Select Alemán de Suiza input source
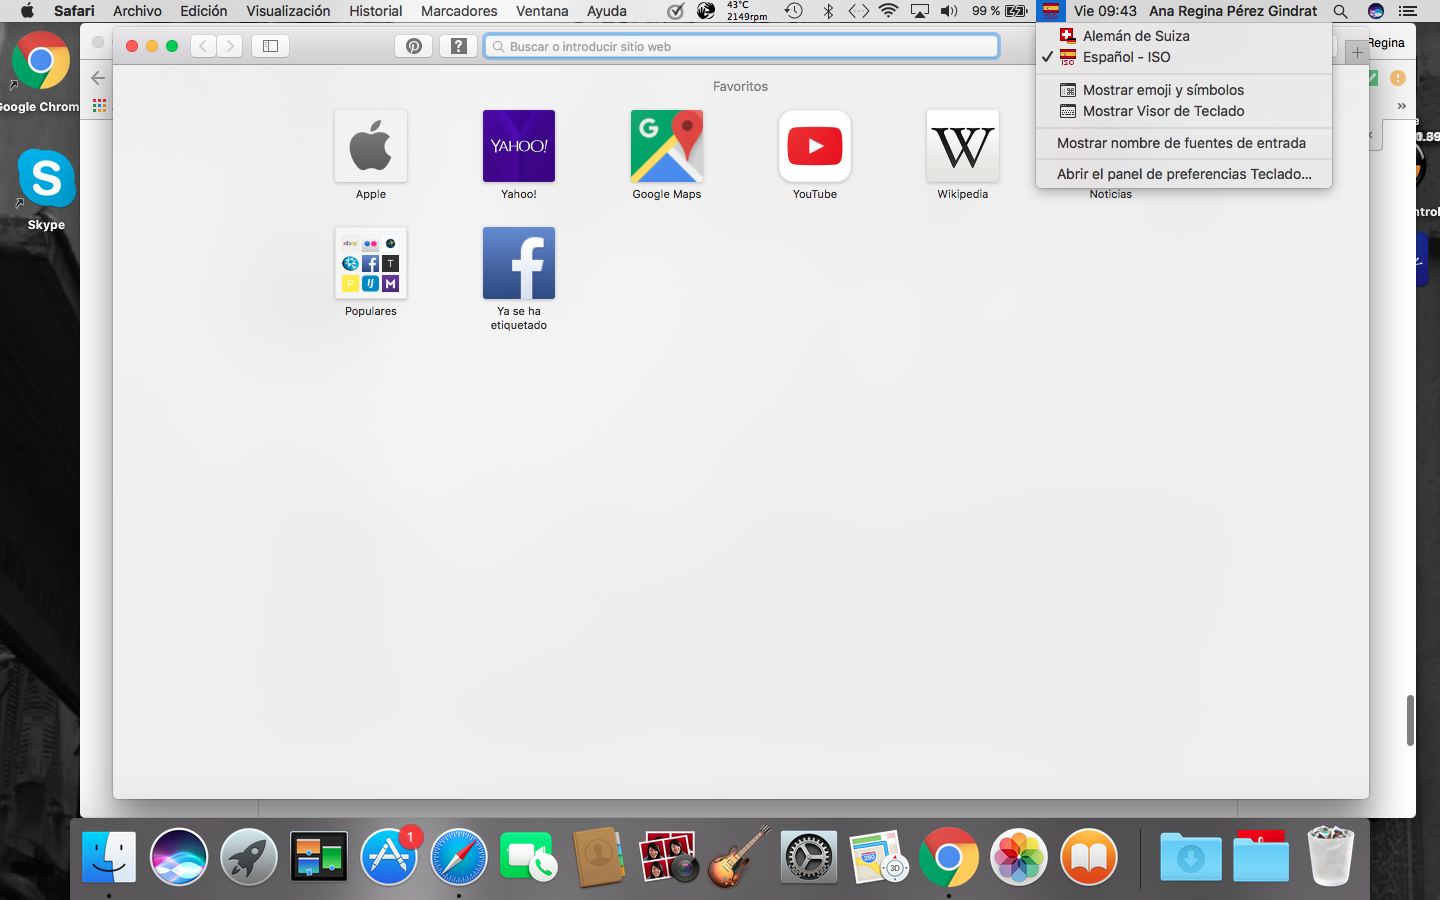The image size is (1440, 900). coord(1184,36)
